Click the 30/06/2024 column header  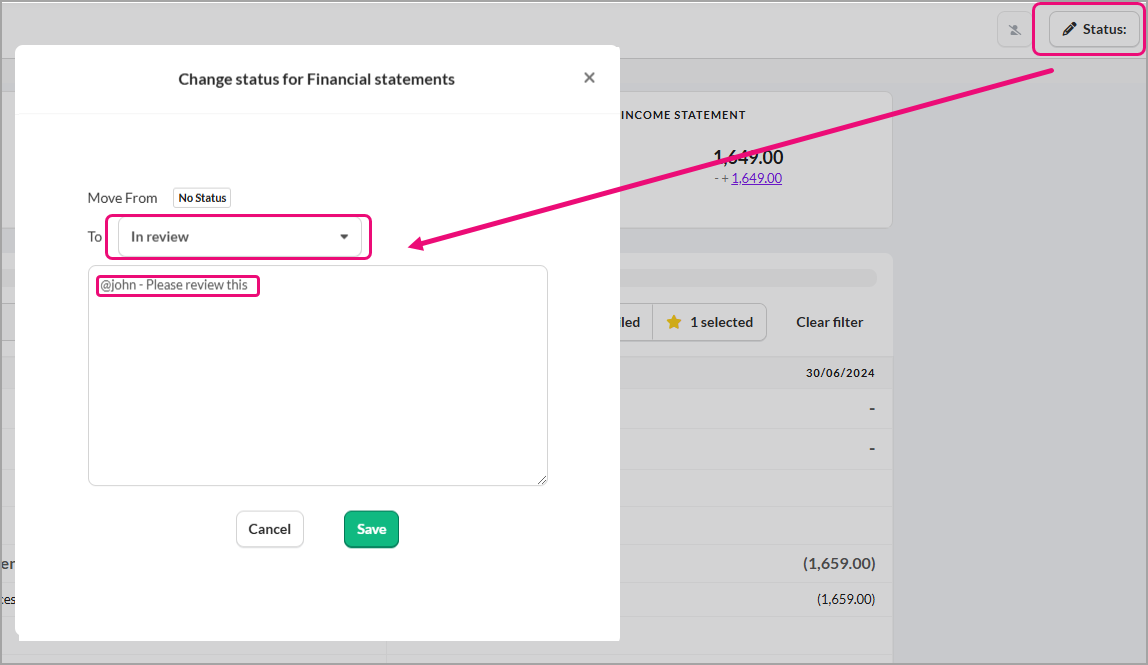point(840,373)
